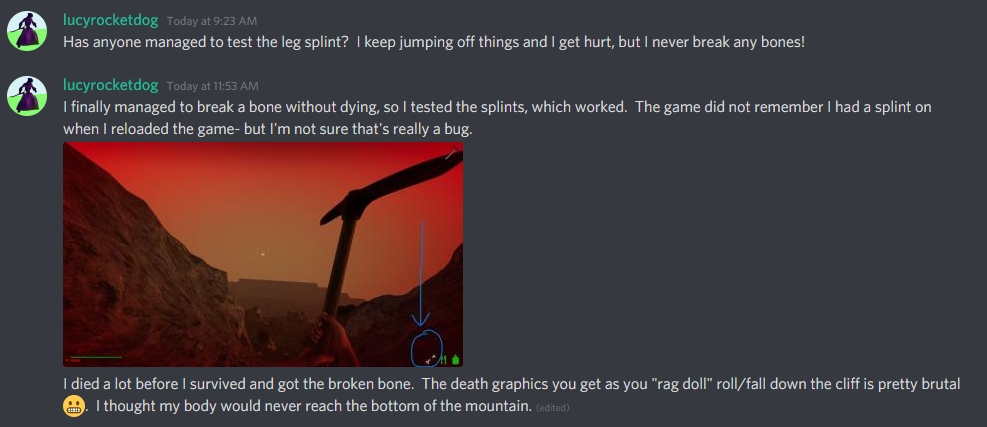Click the message about rag doll death graphics
Screen dimensions: 987x427
(x=511, y=395)
